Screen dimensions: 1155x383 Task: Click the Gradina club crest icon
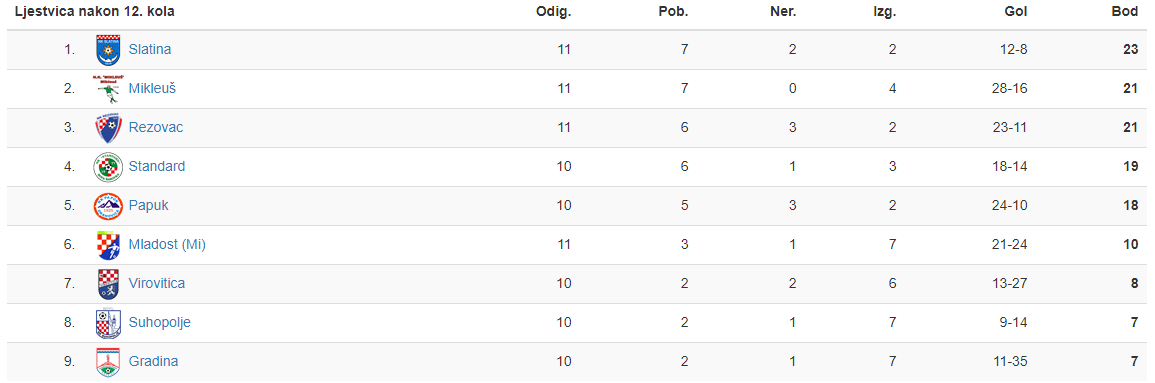pyautogui.click(x=108, y=362)
